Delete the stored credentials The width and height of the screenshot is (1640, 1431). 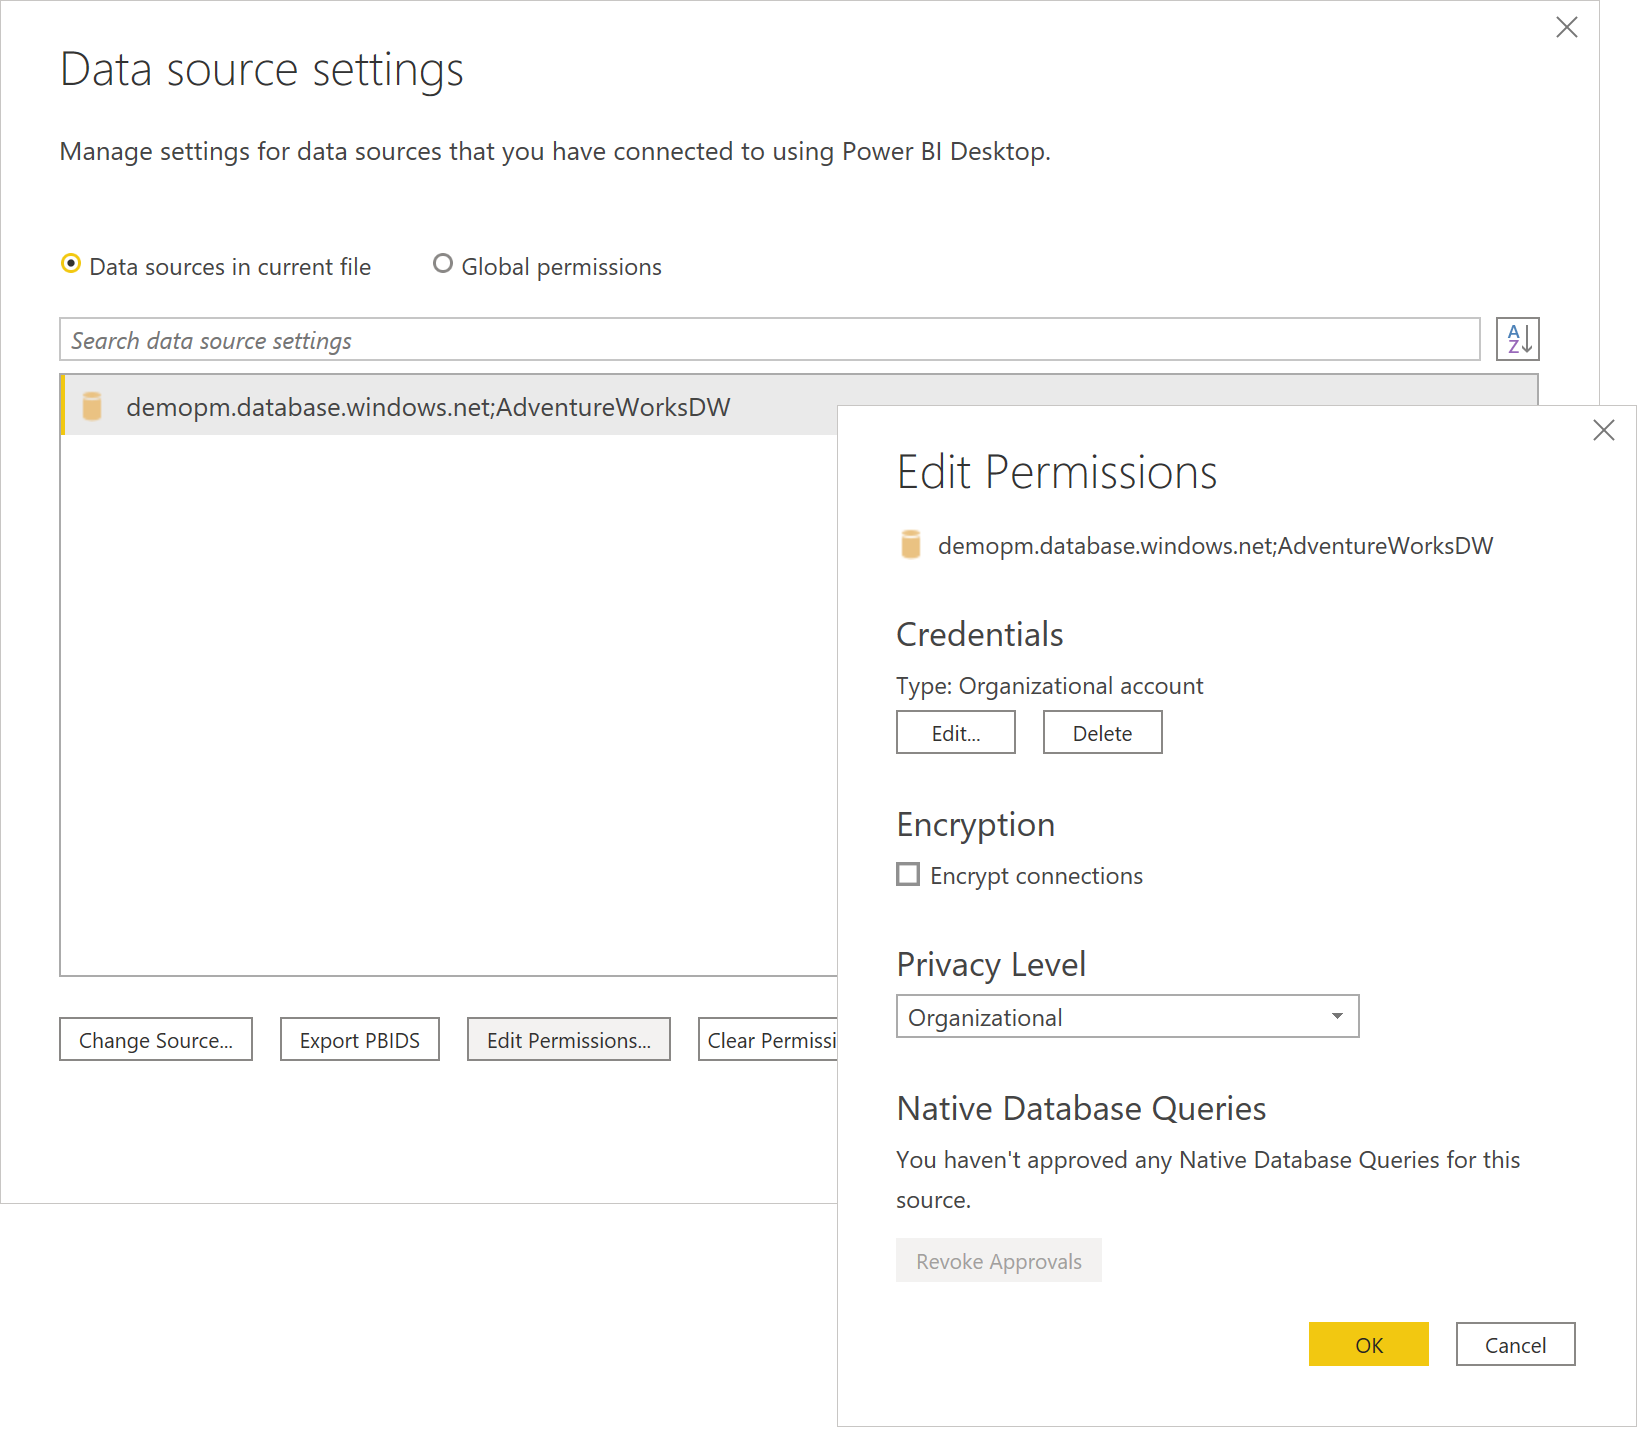coord(1101,731)
